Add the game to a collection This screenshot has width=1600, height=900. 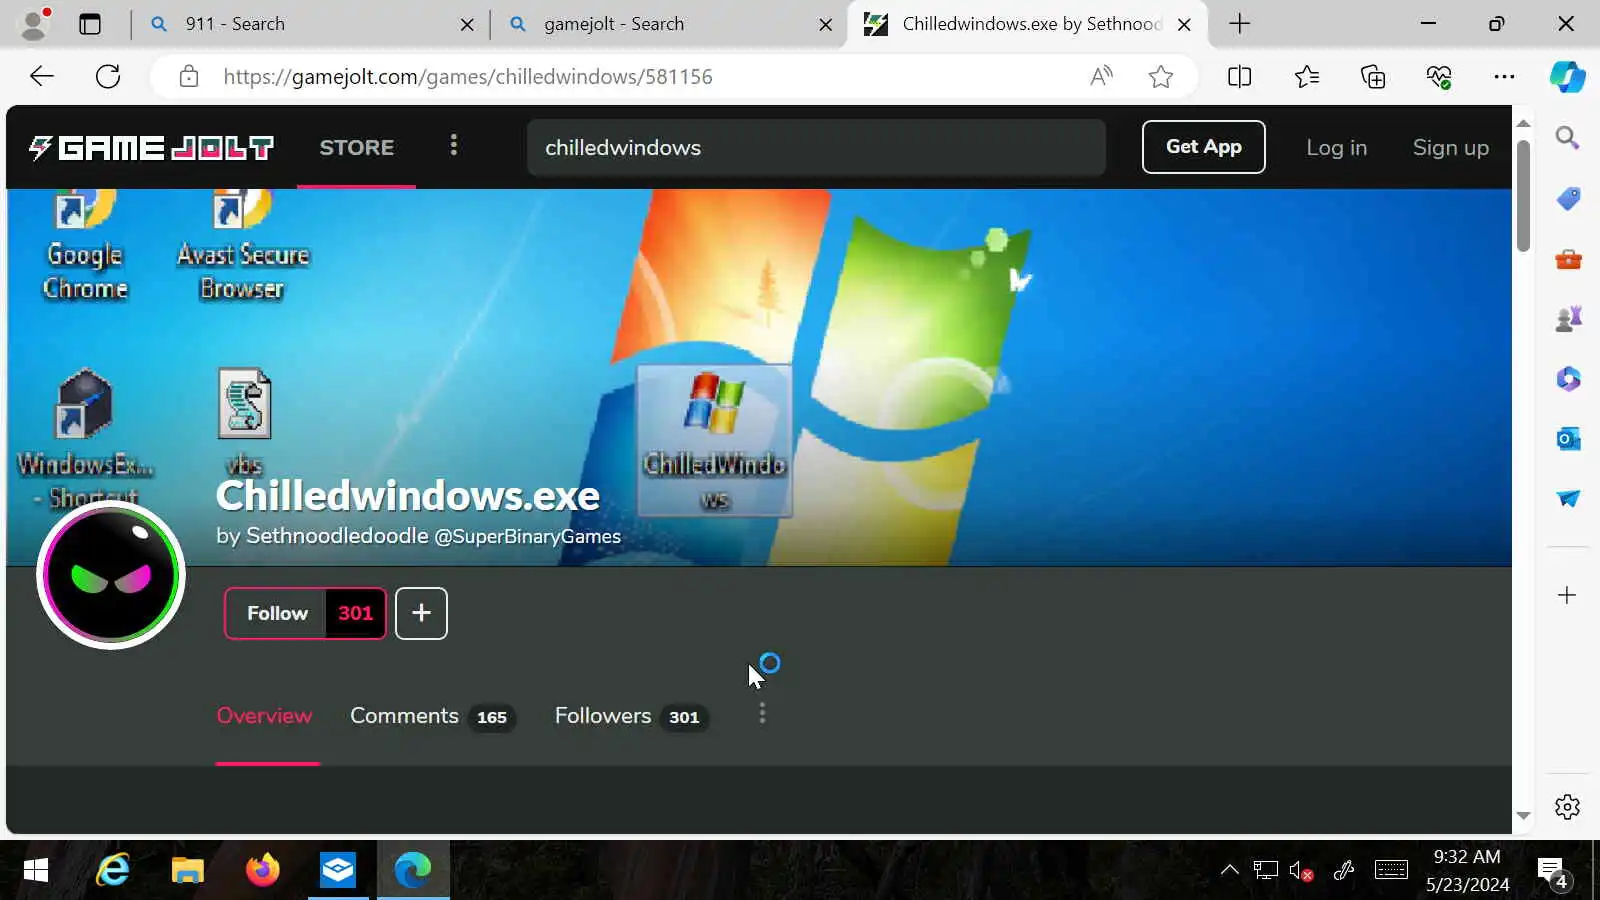421,613
